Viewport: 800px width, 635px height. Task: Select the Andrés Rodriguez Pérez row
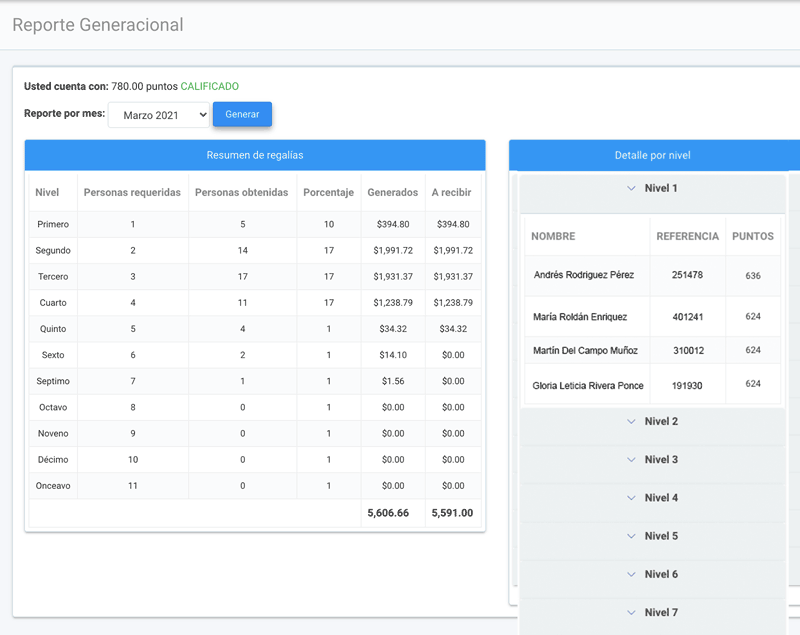587,275
